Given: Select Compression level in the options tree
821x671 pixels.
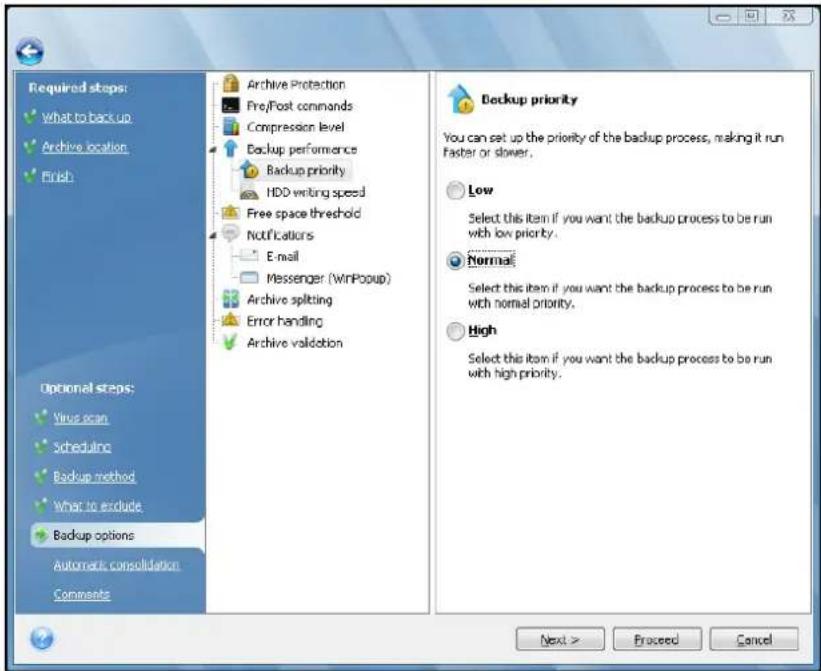Looking at the screenshot, I should (x=295, y=127).
